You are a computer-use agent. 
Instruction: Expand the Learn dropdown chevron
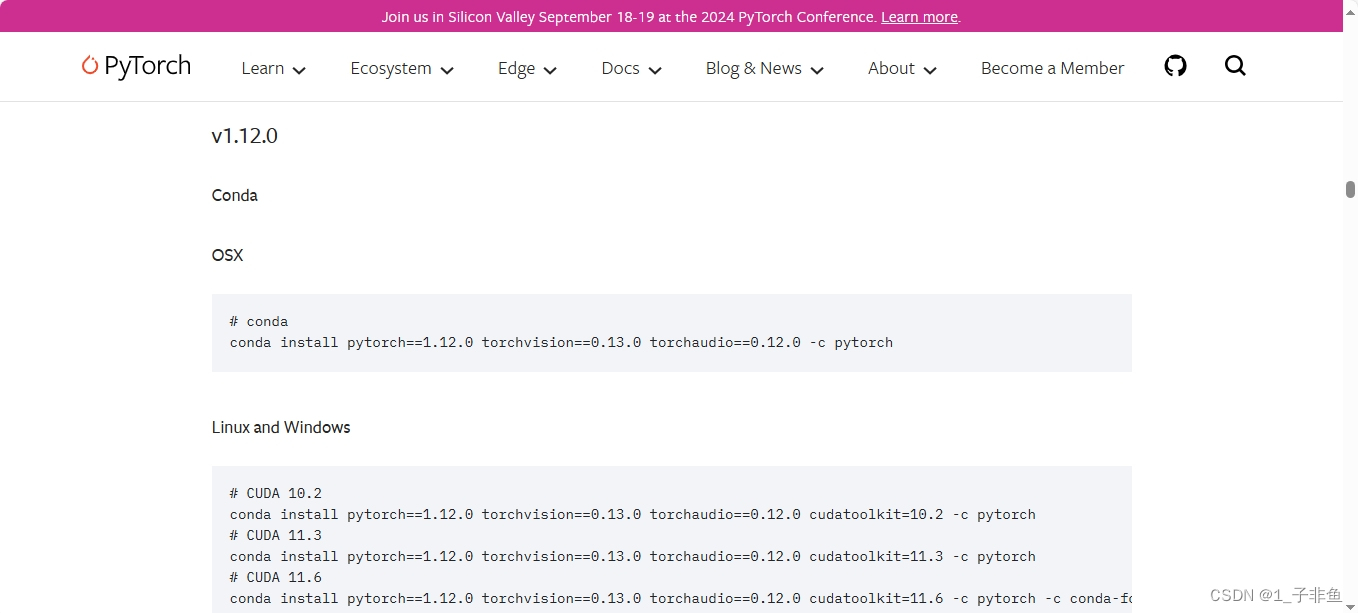(x=299, y=71)
